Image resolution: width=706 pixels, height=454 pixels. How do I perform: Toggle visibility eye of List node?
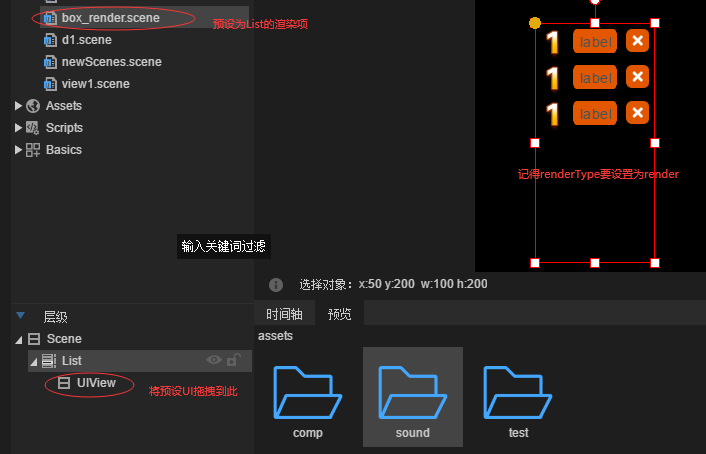(x=214, y=359)
